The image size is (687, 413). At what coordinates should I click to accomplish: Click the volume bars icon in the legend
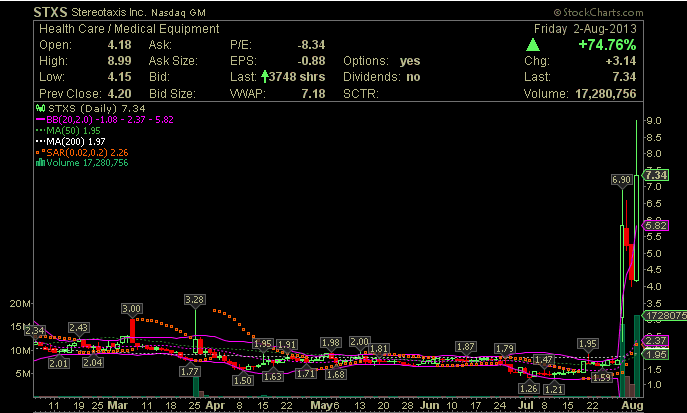coord(40,163)
